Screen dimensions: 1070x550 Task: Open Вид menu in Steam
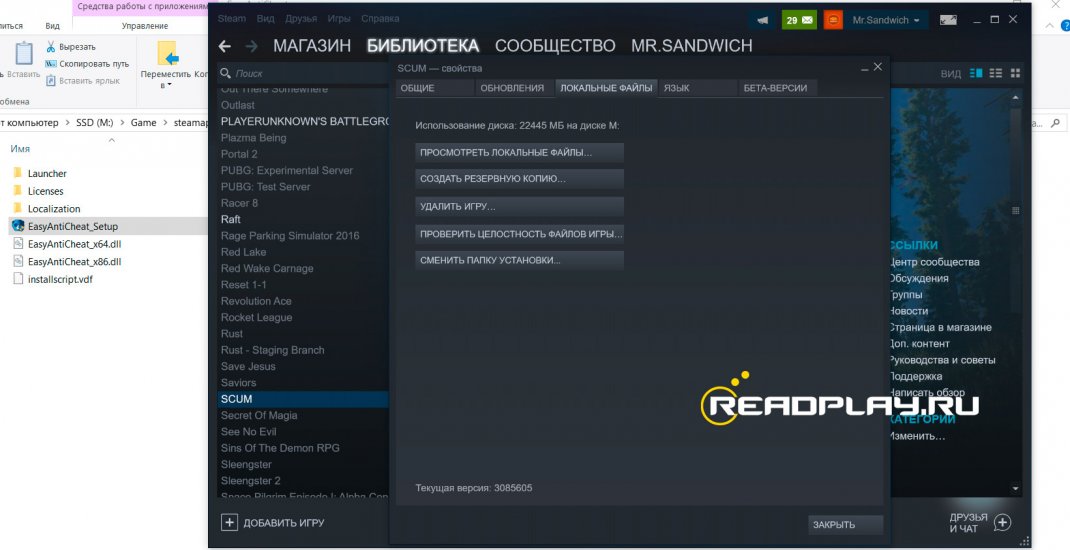coord(265,18)
